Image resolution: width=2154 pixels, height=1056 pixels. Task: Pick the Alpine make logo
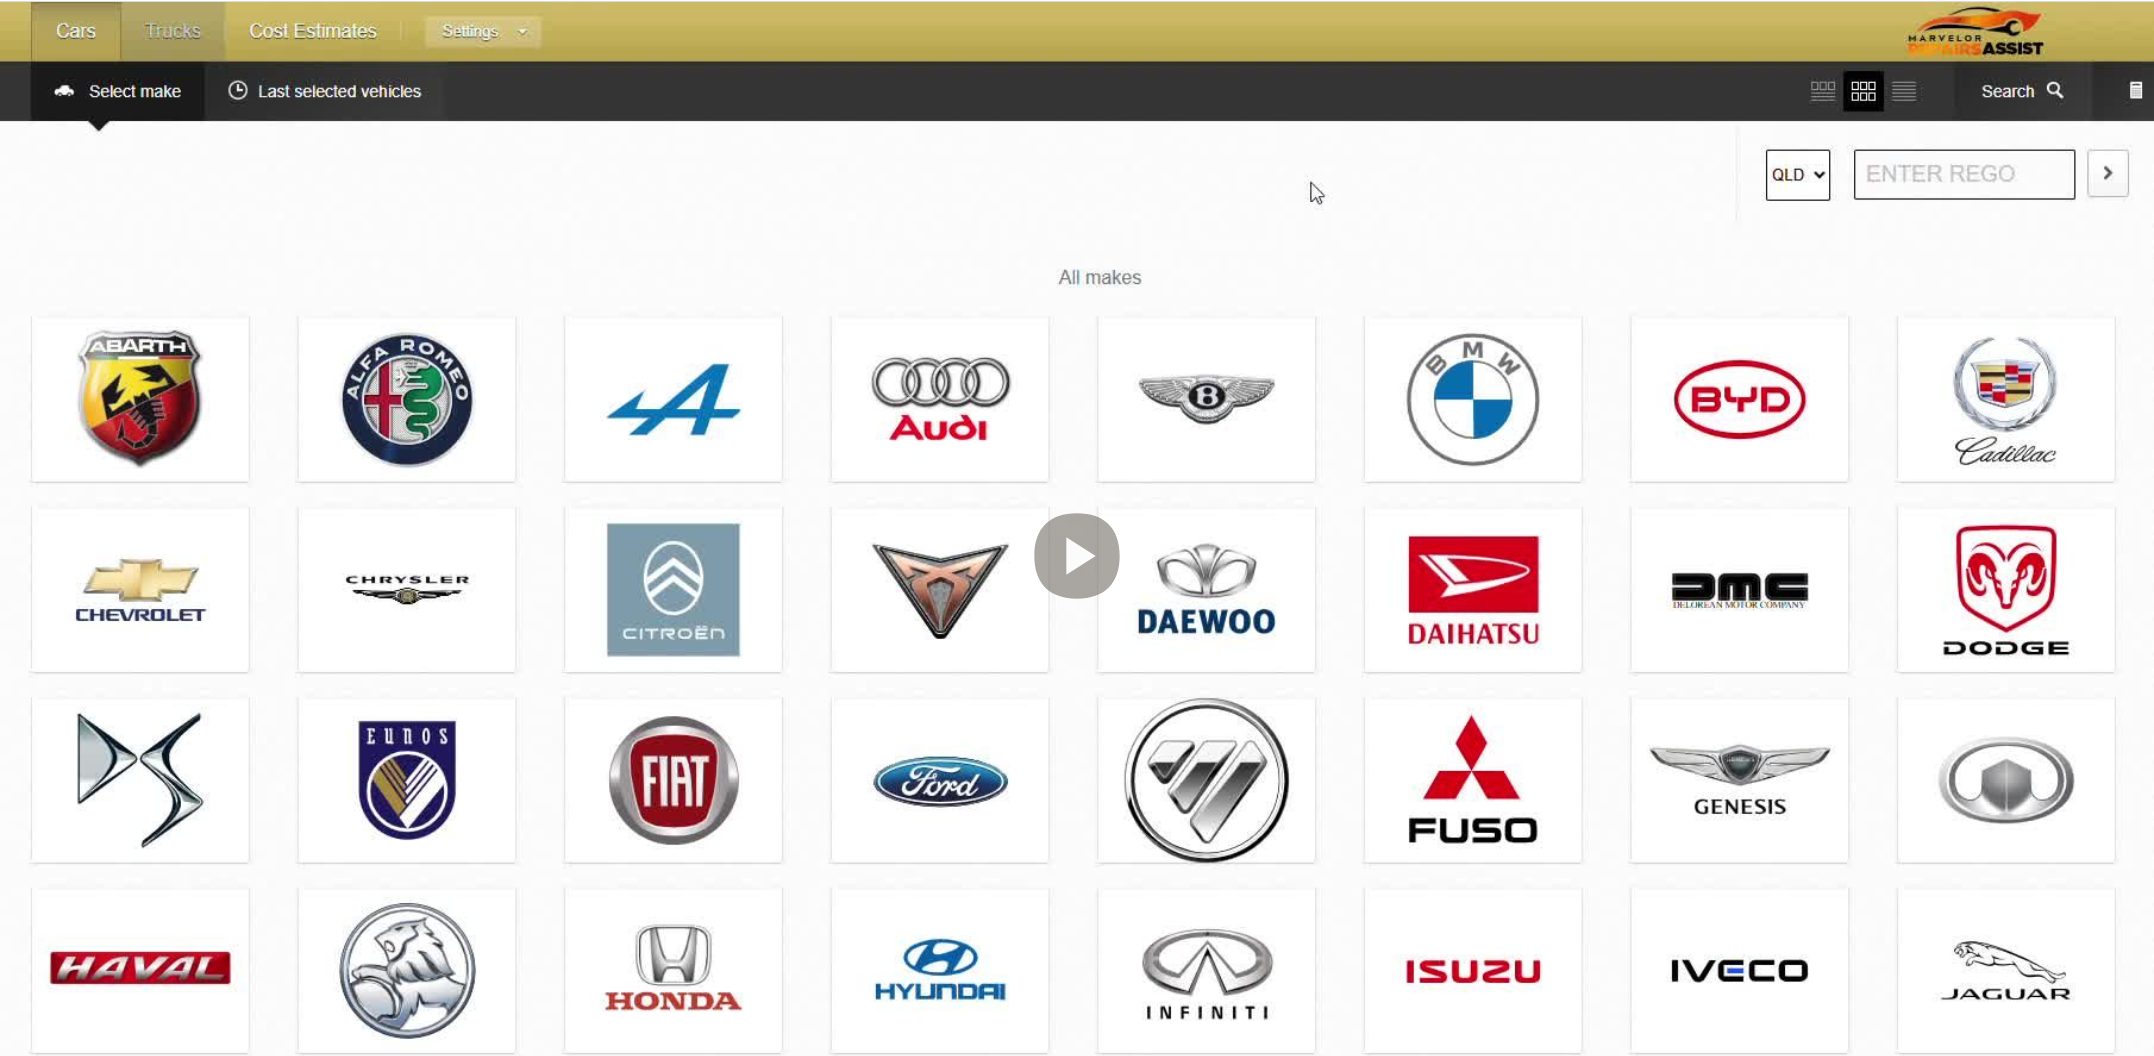[673, 399]
